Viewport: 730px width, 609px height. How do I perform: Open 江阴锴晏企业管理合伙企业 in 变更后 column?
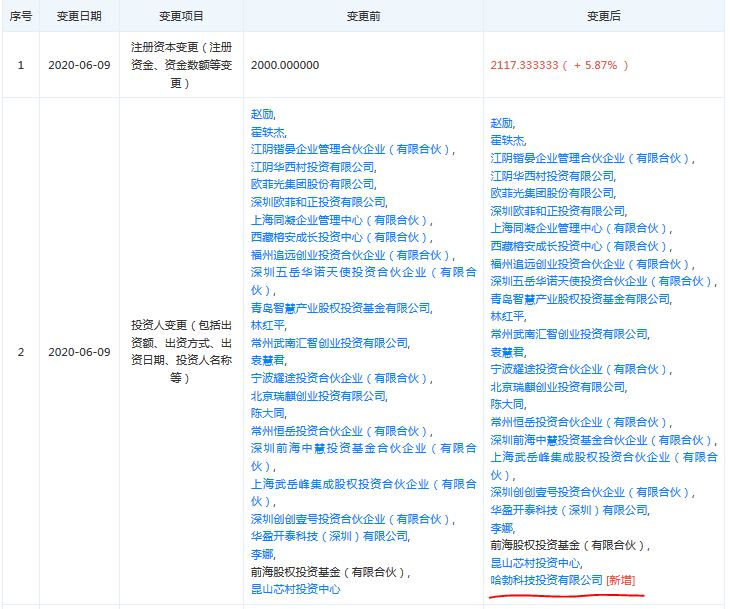(x=591, y=158)
